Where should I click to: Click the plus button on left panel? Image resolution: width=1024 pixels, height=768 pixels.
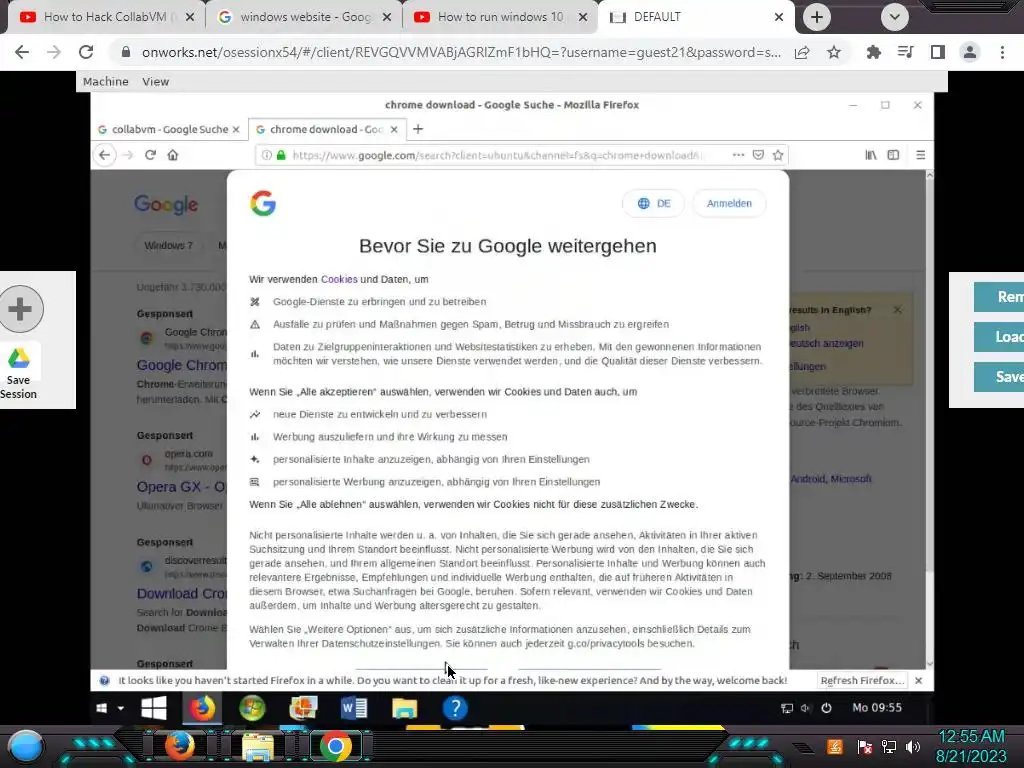tap(20, 309)
